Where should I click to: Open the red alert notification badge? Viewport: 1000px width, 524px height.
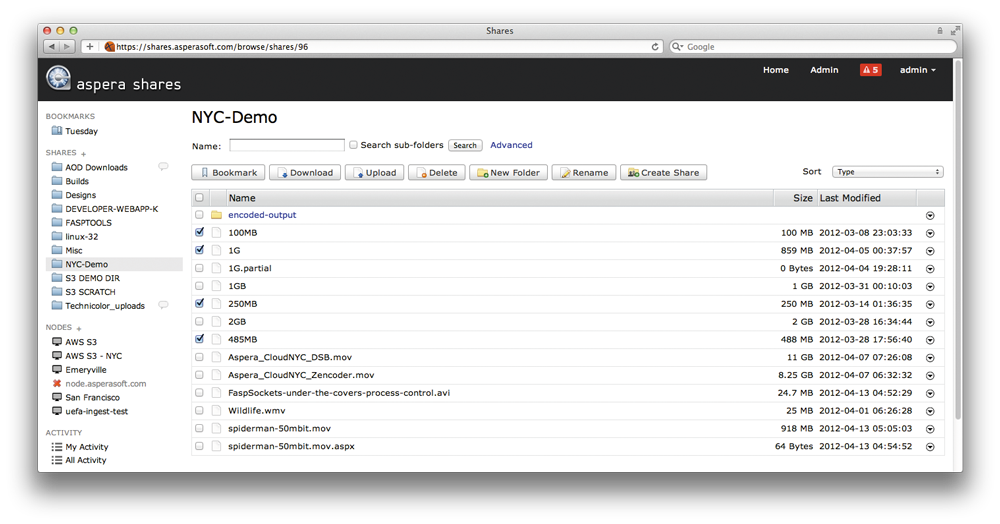coord(870,70)
